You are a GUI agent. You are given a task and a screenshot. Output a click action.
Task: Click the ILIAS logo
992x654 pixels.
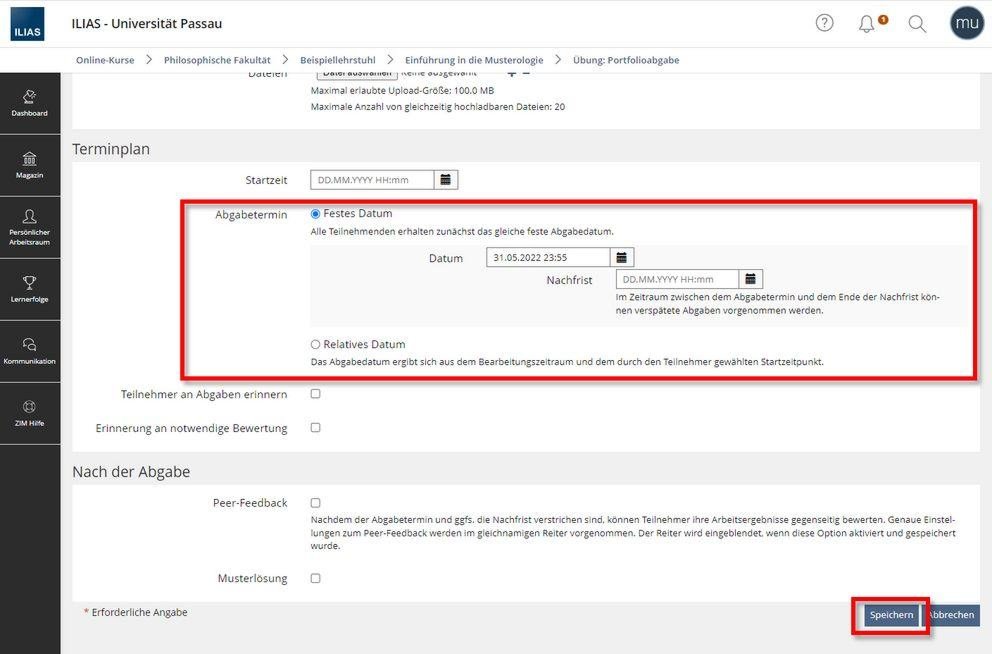(x=27, y=24)
